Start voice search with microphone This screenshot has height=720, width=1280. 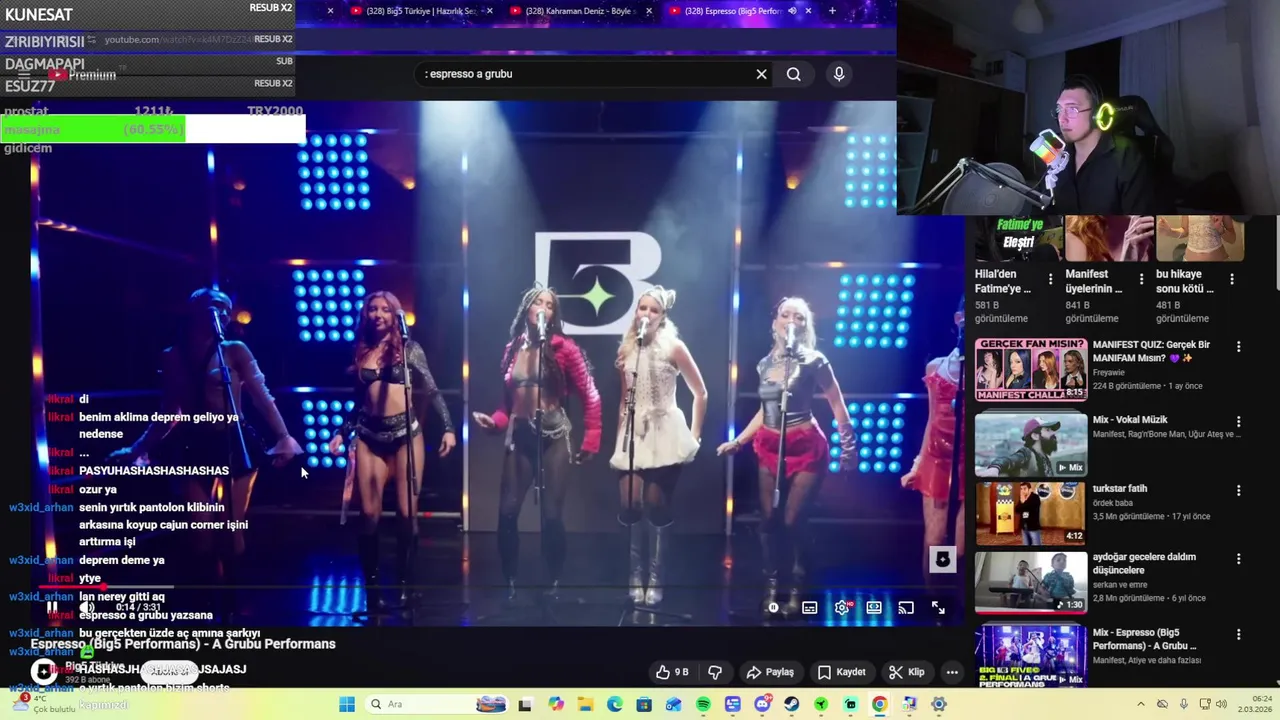[839, 74]
